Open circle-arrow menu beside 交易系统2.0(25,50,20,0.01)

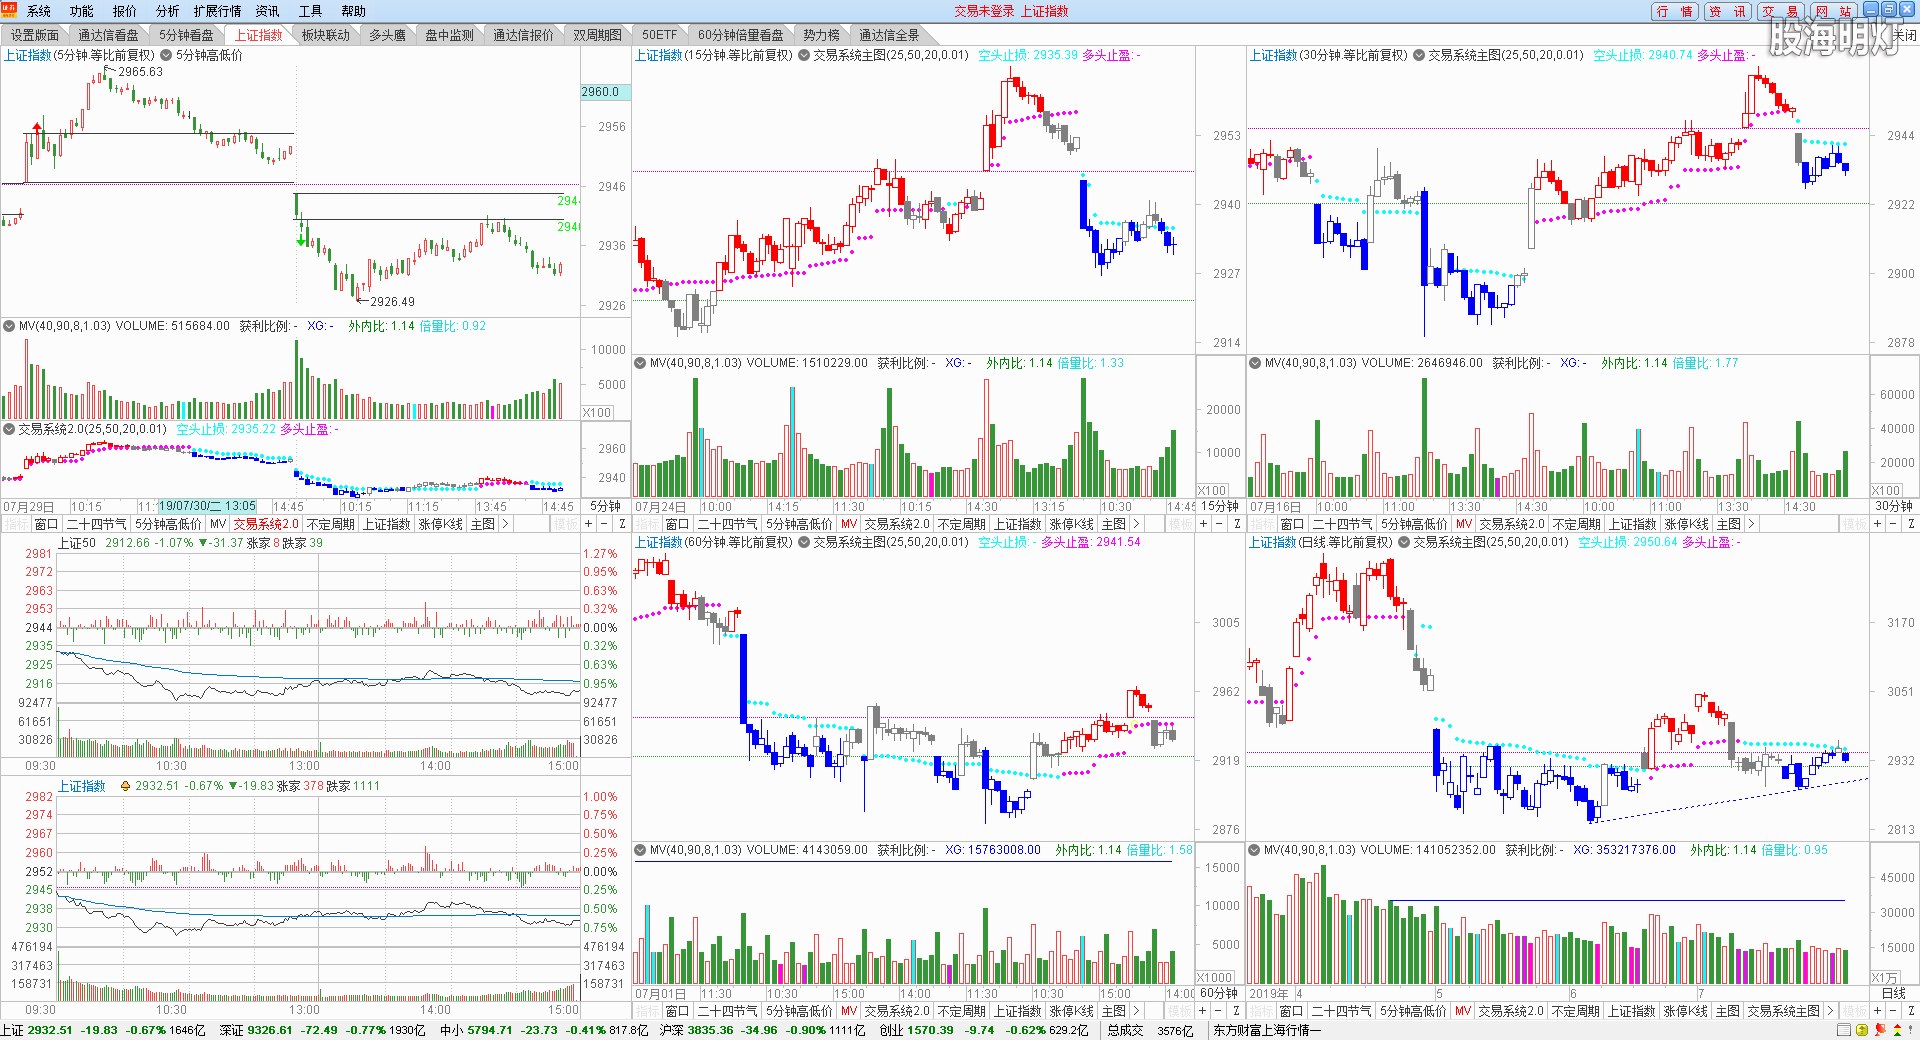pyautogui.click(x=9, y=429)
